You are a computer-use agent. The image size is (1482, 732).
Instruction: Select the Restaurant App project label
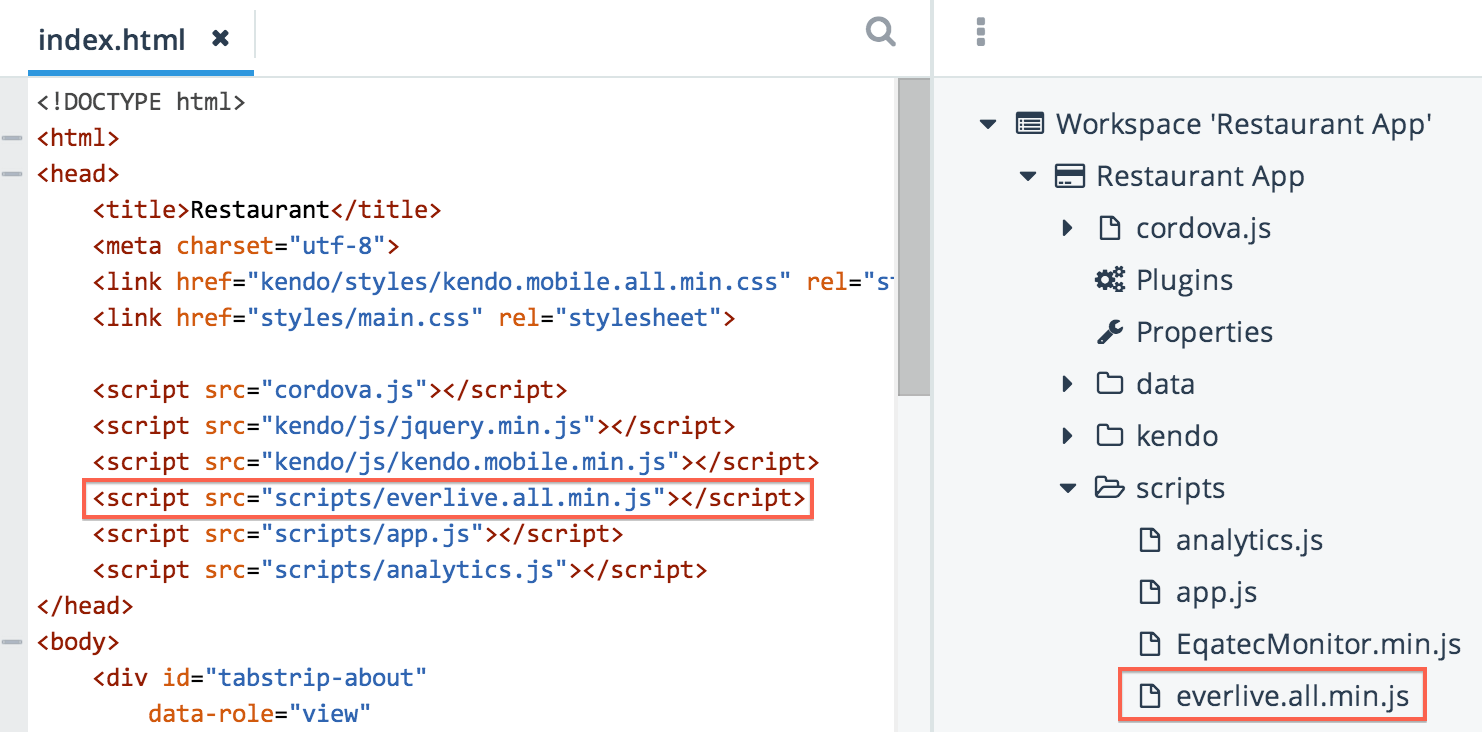pos(1200,177)
